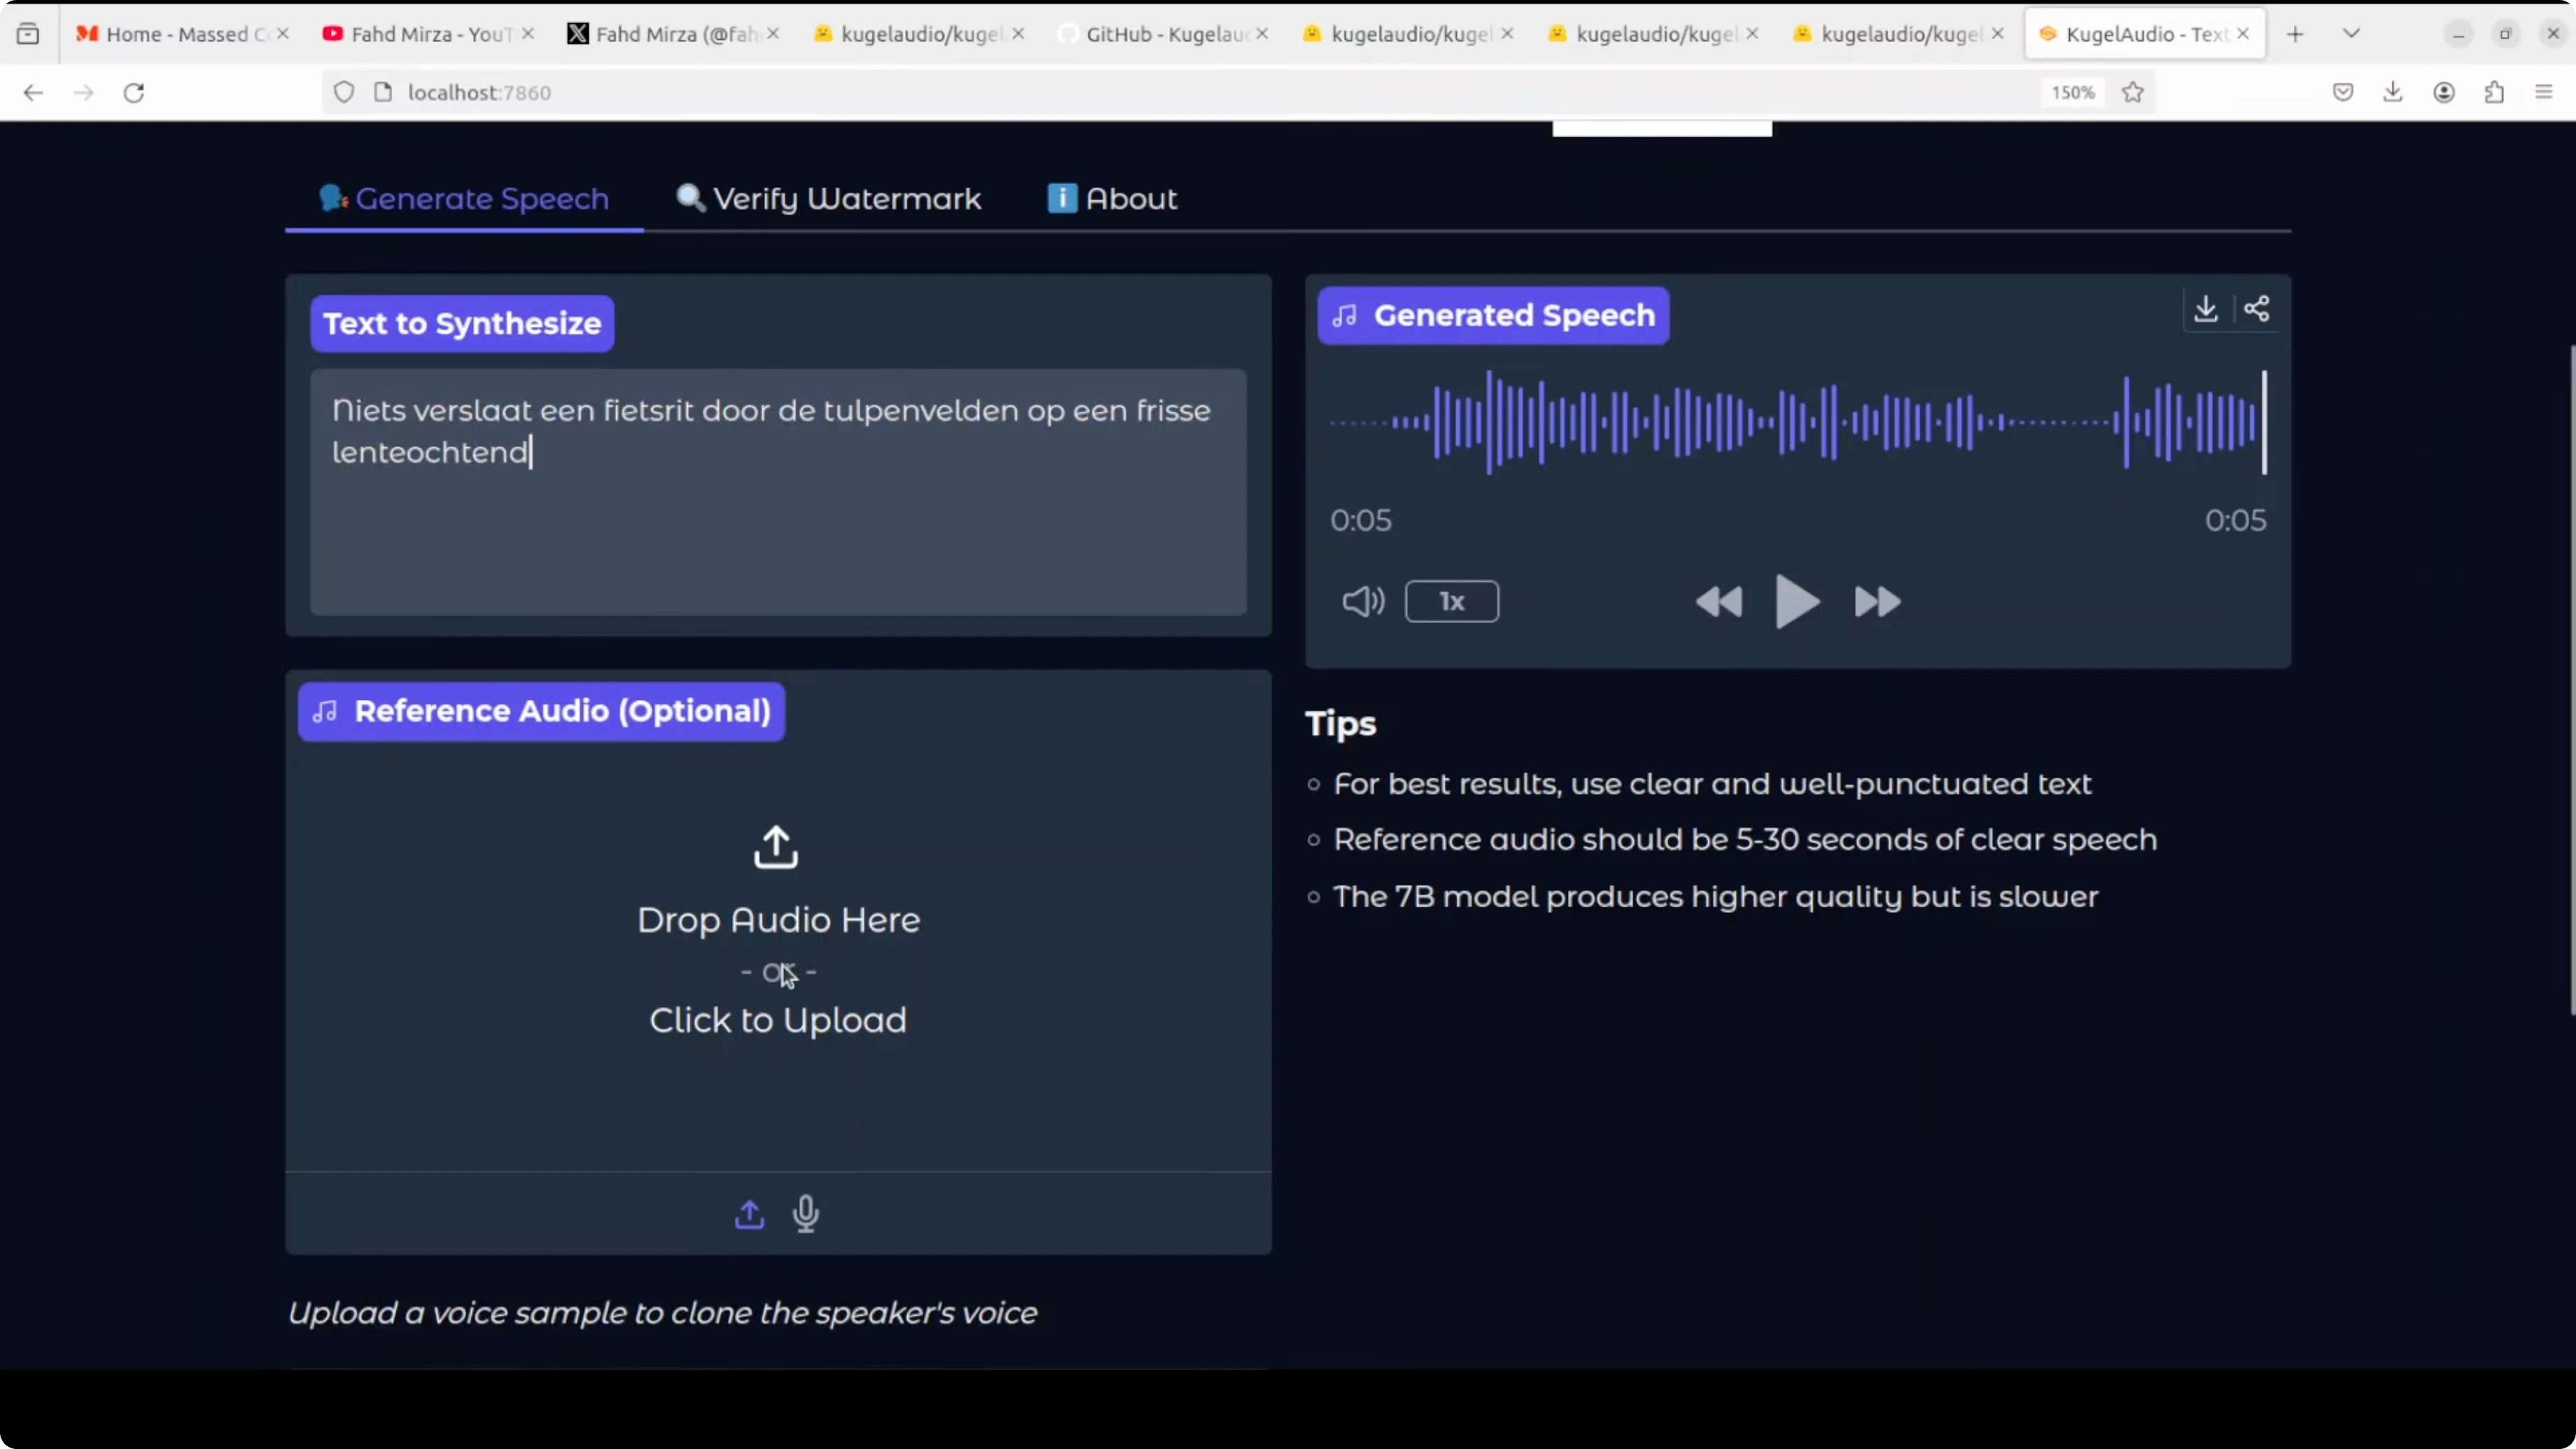2576x1449 pixels.
Task: Record reference audio with the microphone icon
Action: click(806, 1214)
